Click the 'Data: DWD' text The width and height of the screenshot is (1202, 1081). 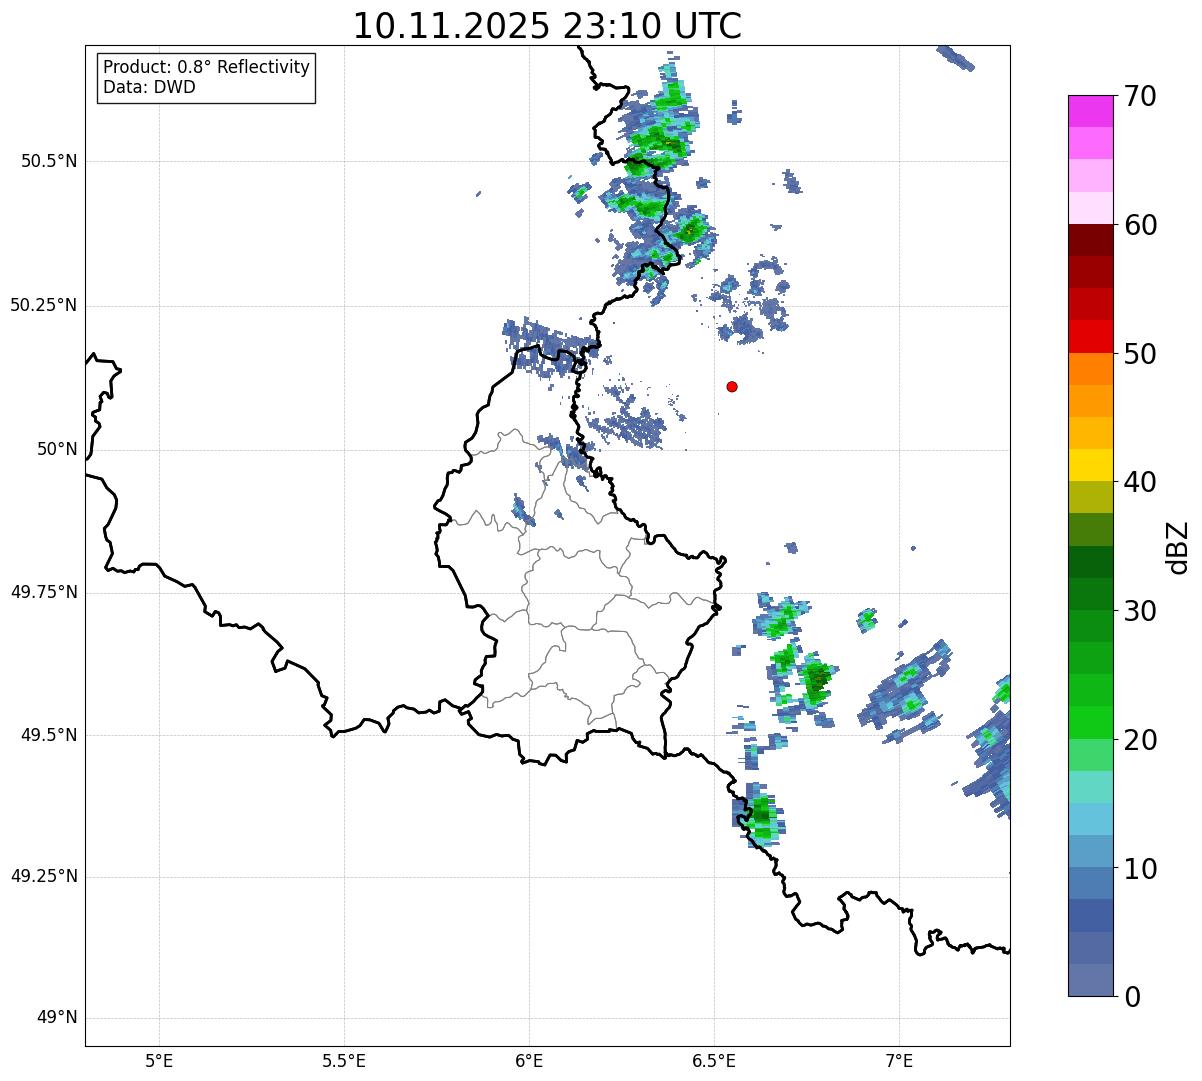(x=149, y=87)
